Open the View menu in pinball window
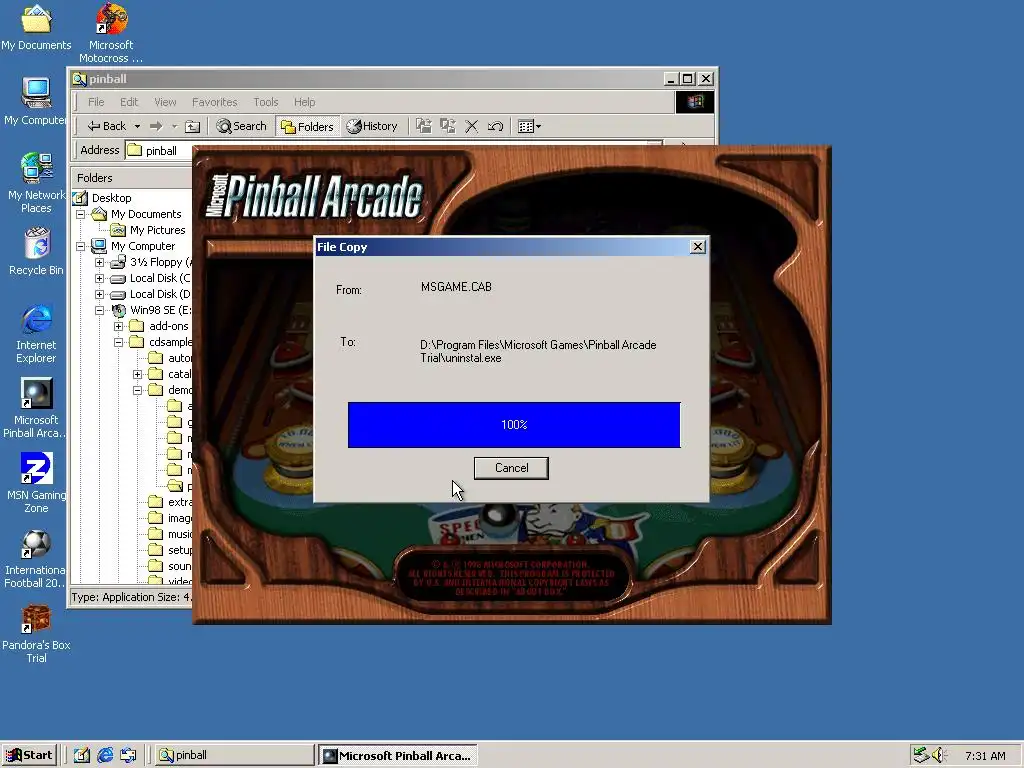The height and width of the screenshot is (768, 1024). 165,102
